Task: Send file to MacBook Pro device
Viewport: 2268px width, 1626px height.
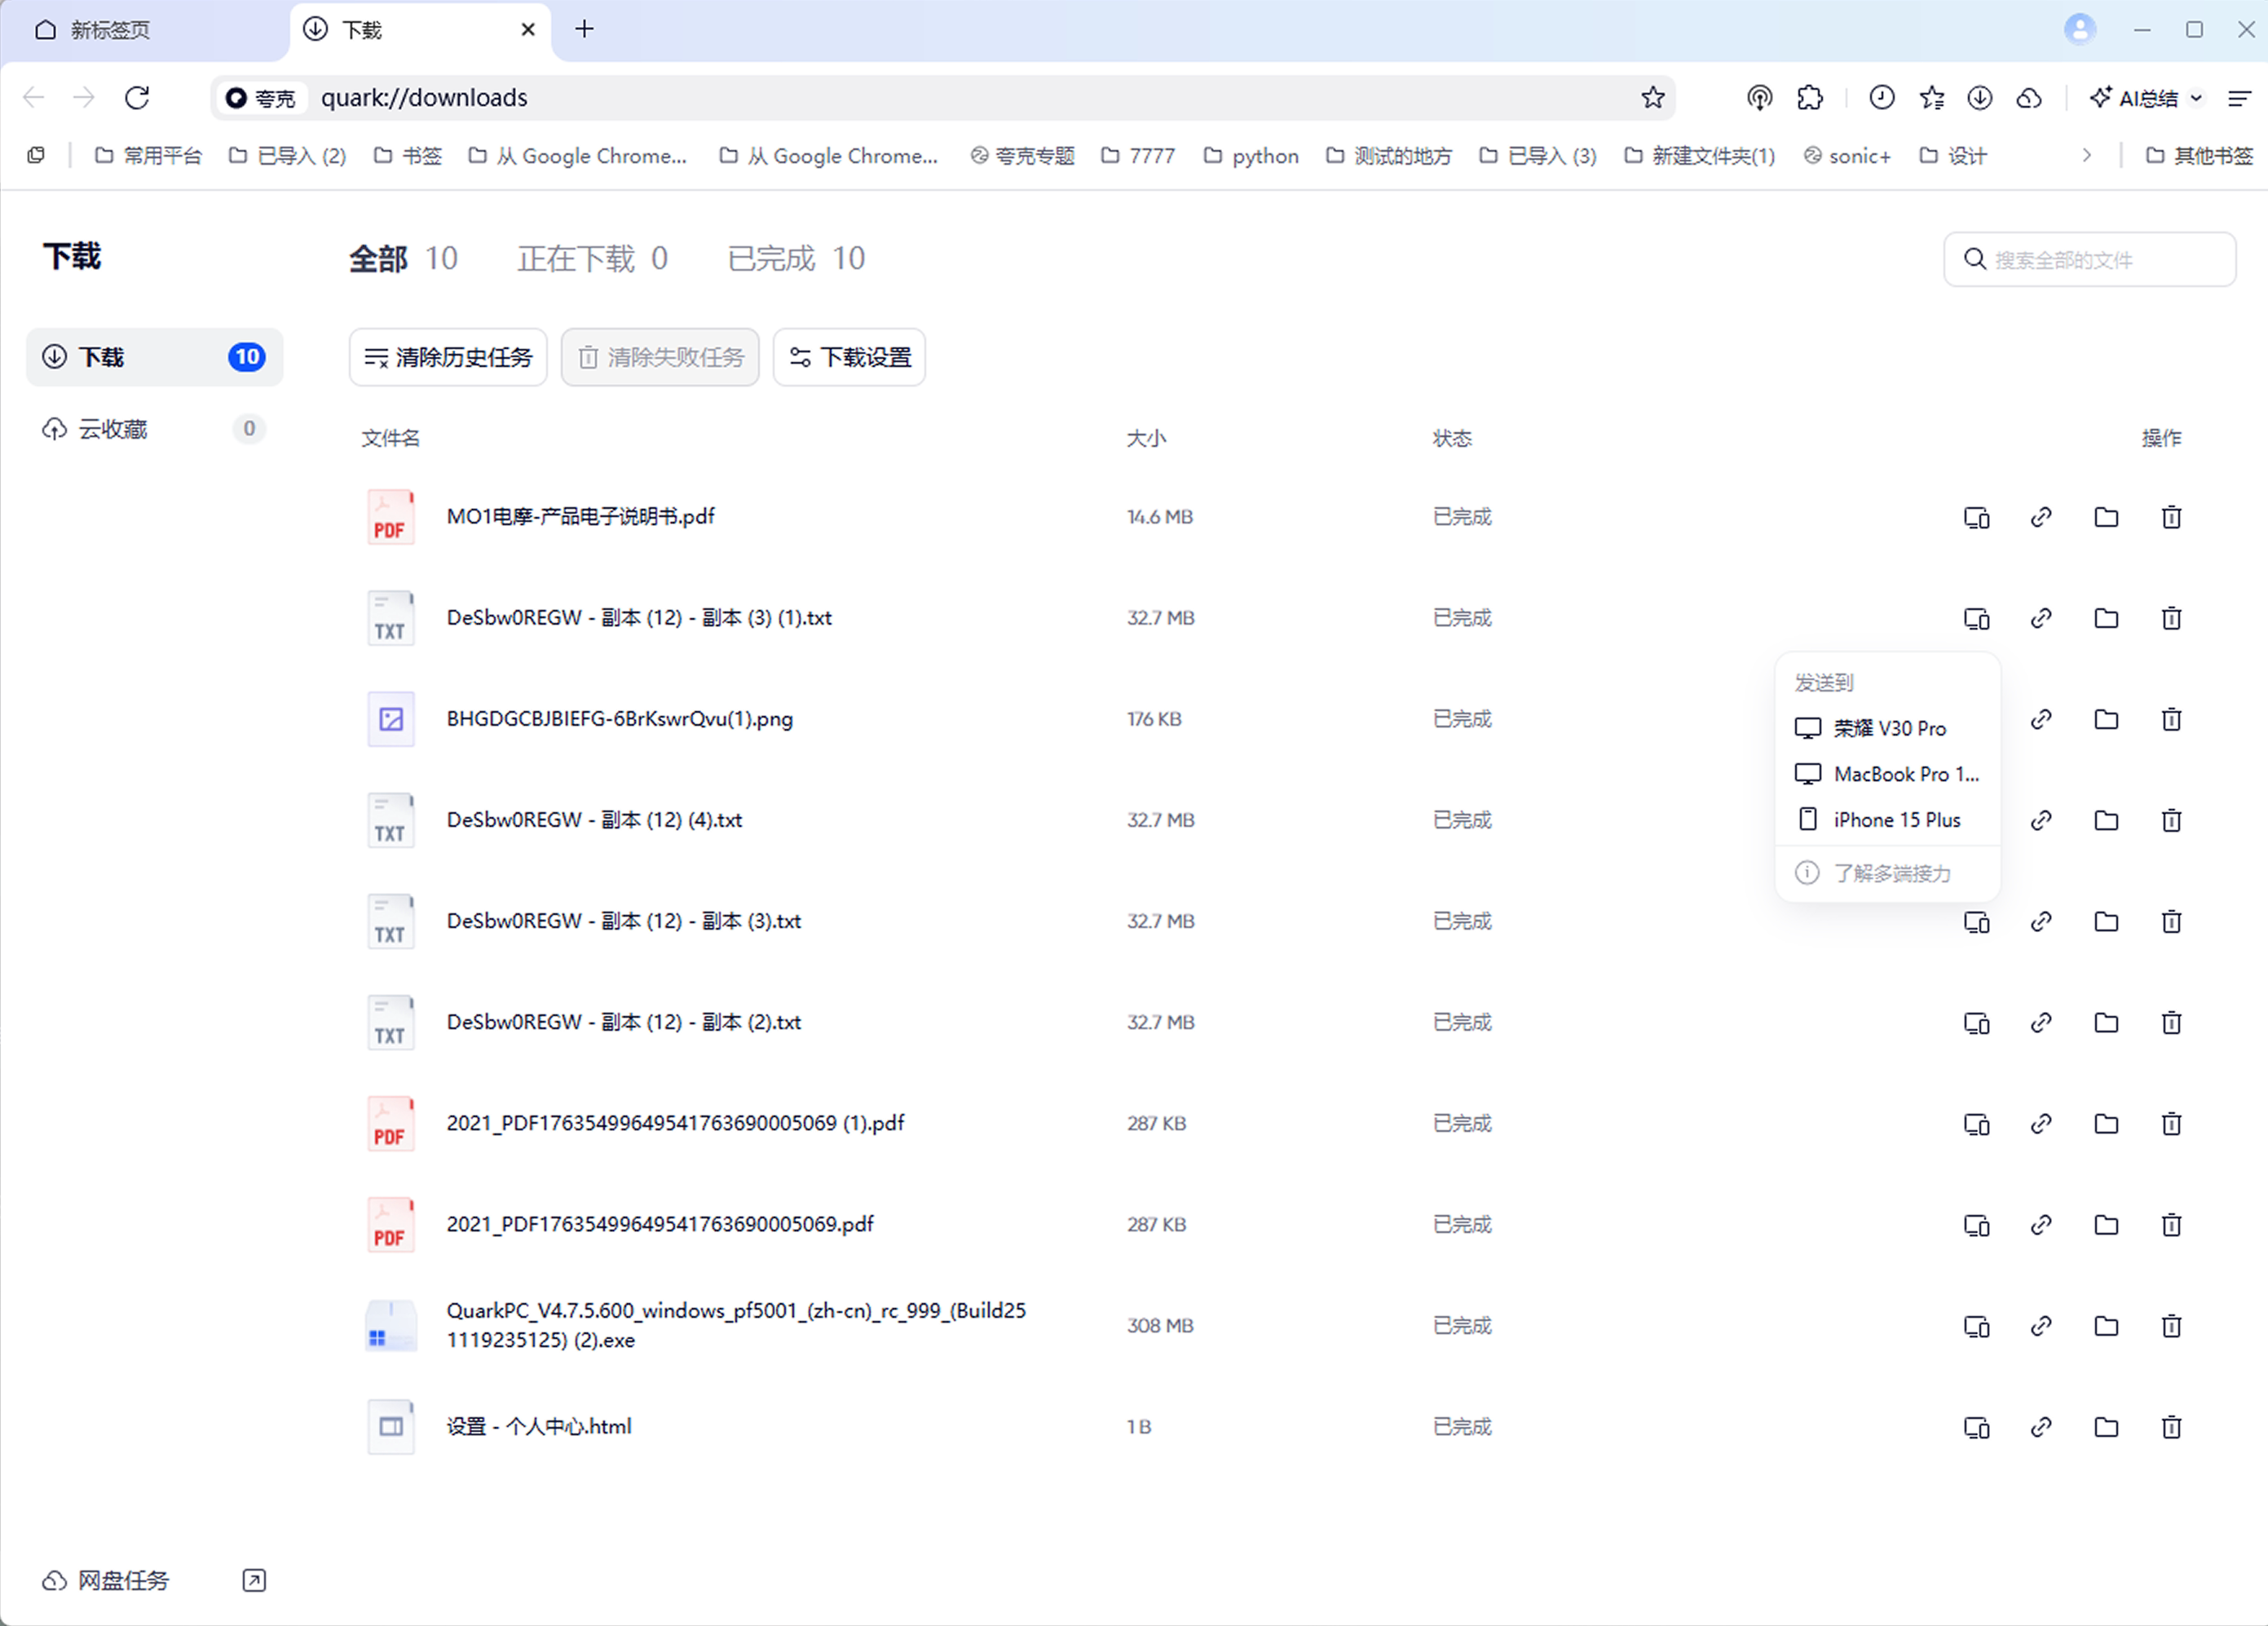Action: (x=1887, y=774)
